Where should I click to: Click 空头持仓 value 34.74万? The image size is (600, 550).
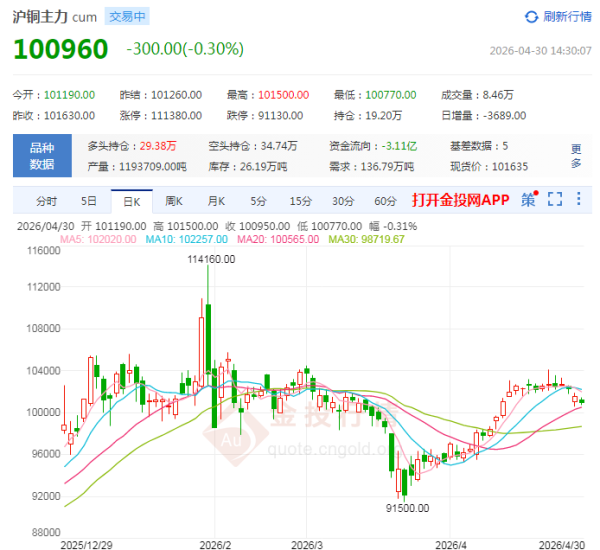(279, 146)
